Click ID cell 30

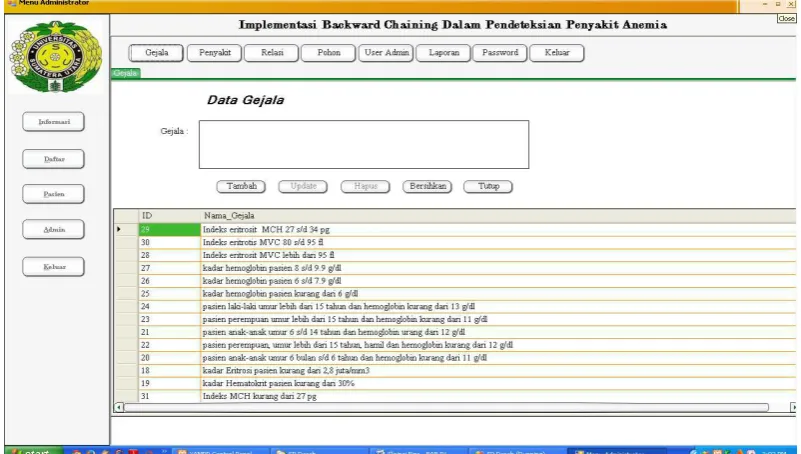pyautogui.click(x=169, y=242)
